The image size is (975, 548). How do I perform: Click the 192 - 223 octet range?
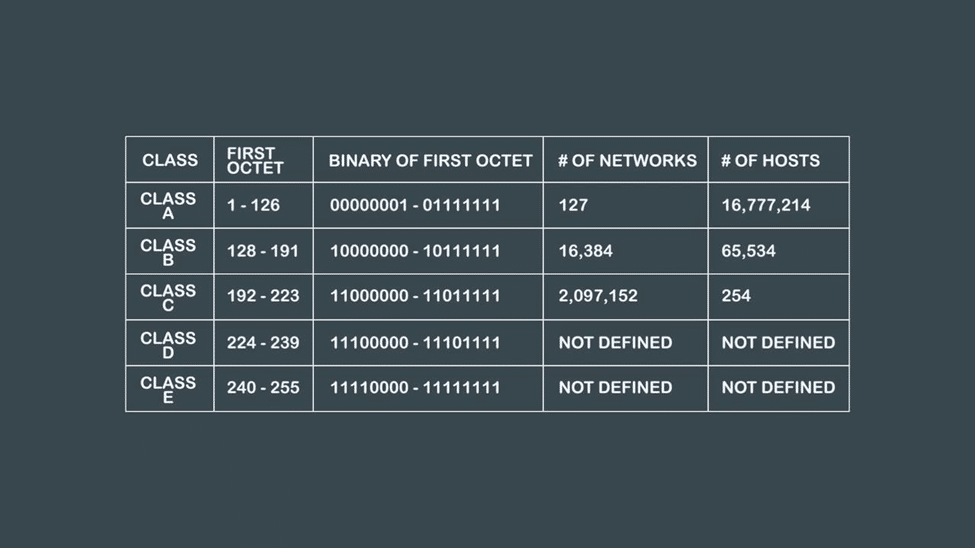coord(263,296)
